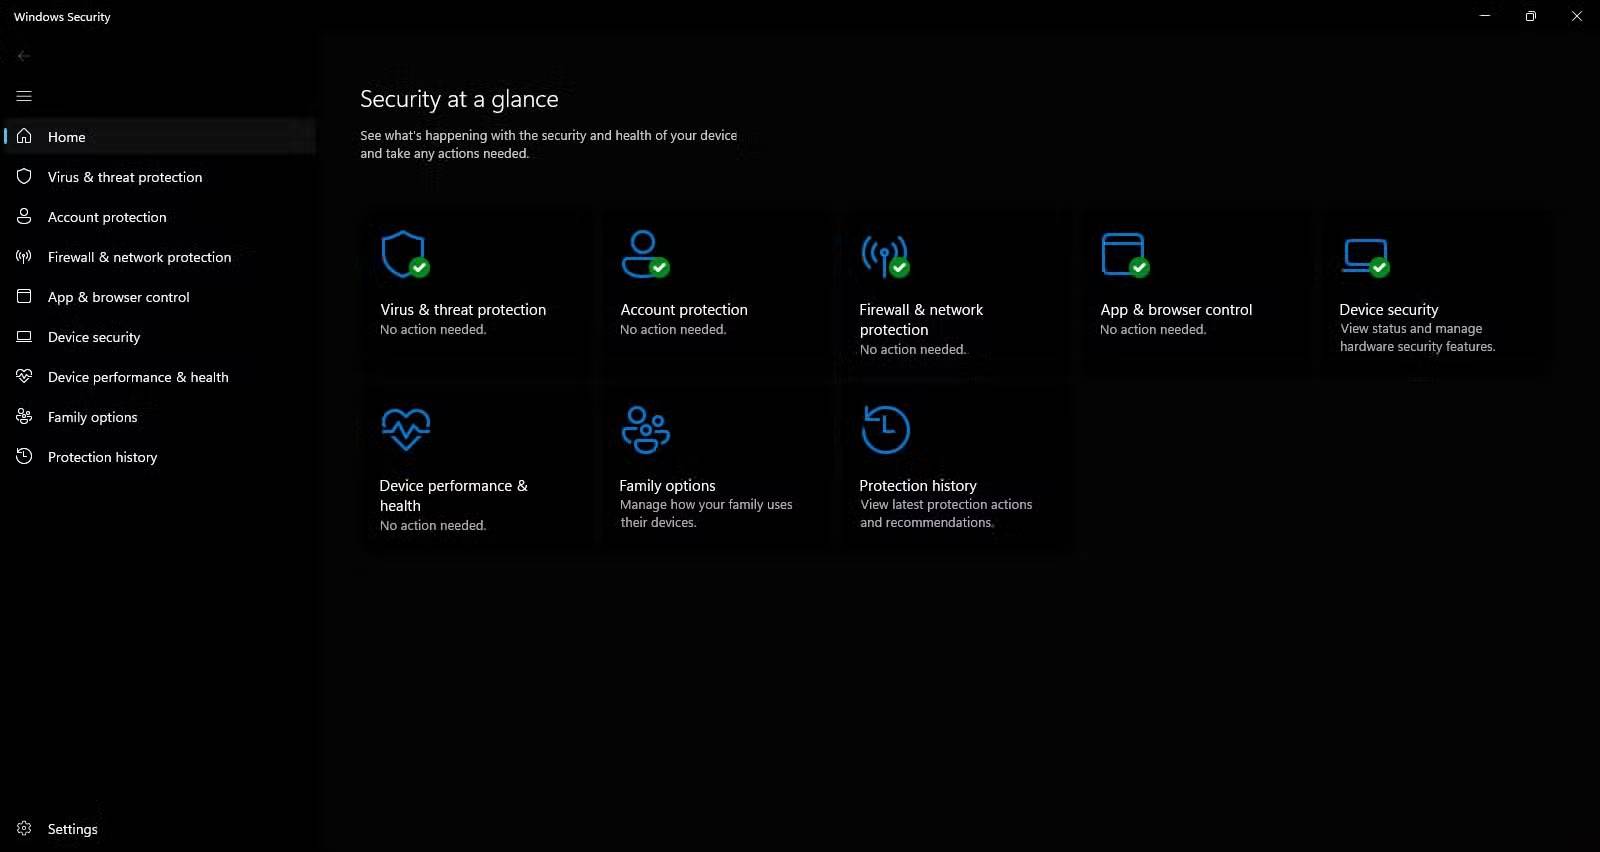The height and width of the screenshot is (852, 1600).
Task: Click the laptop icon for Device security in sidebar
Action: point(24,337)
